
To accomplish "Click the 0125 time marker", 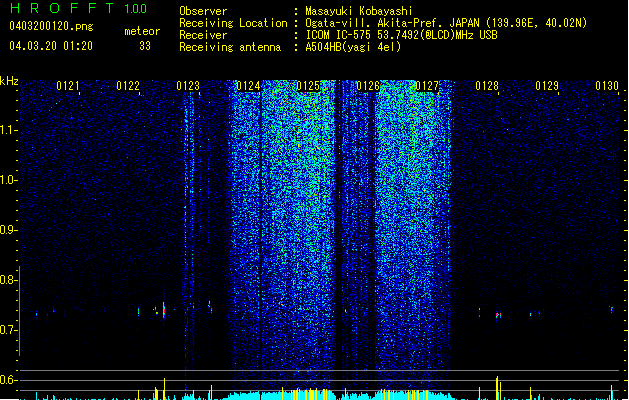I will (308, 86).
